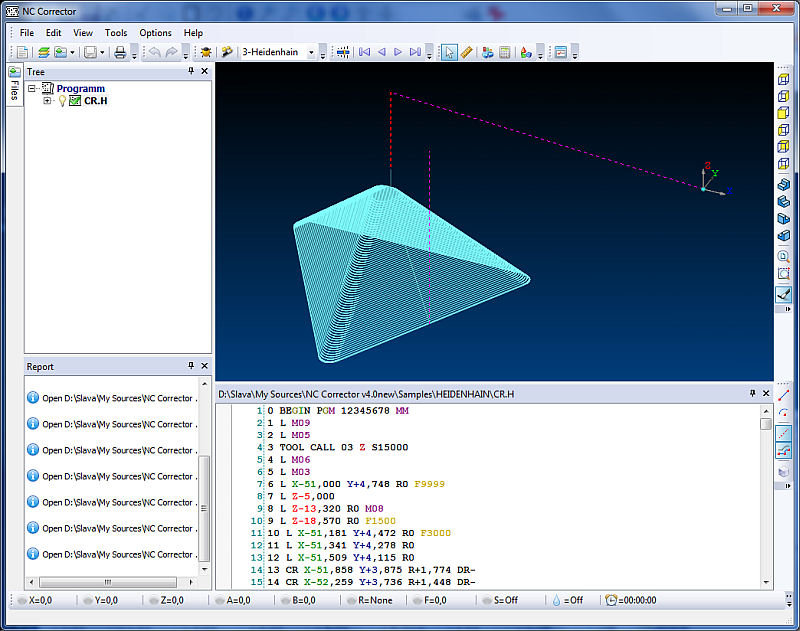
Task: Click the paintbrush icon in right toolbar
Action: click(x=784, y=294)
